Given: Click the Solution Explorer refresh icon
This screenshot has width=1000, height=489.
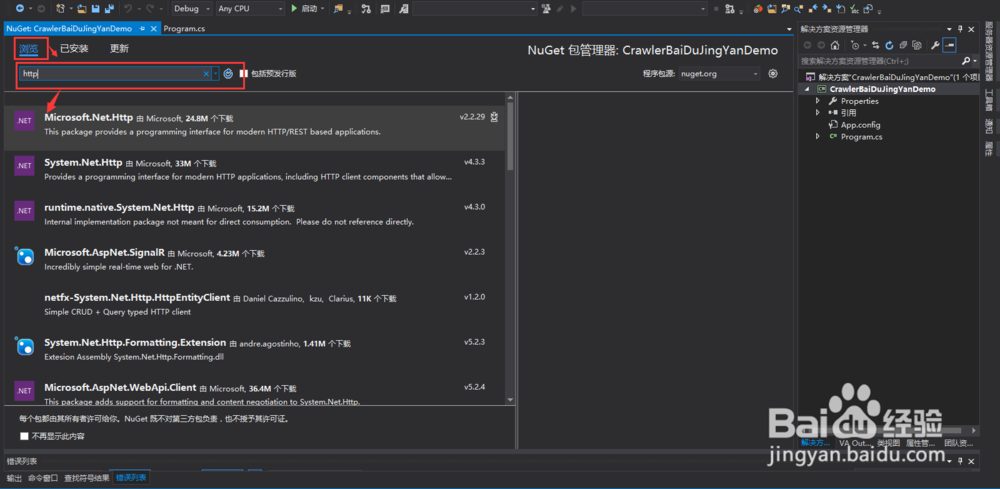Looking at the screenshot, I should pyautogui.click(x=889, y=45).
